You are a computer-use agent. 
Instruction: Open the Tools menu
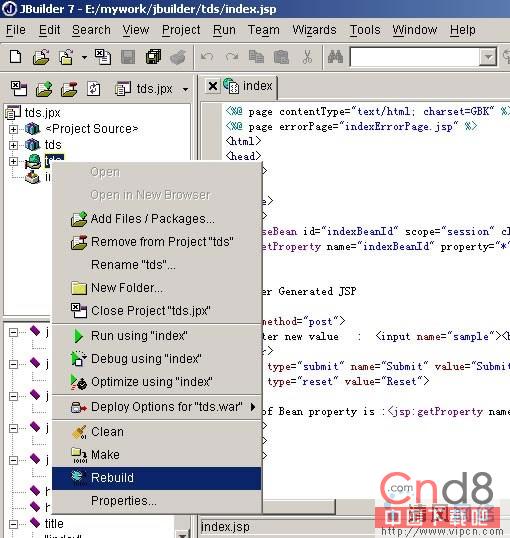(x=365, y=30)
